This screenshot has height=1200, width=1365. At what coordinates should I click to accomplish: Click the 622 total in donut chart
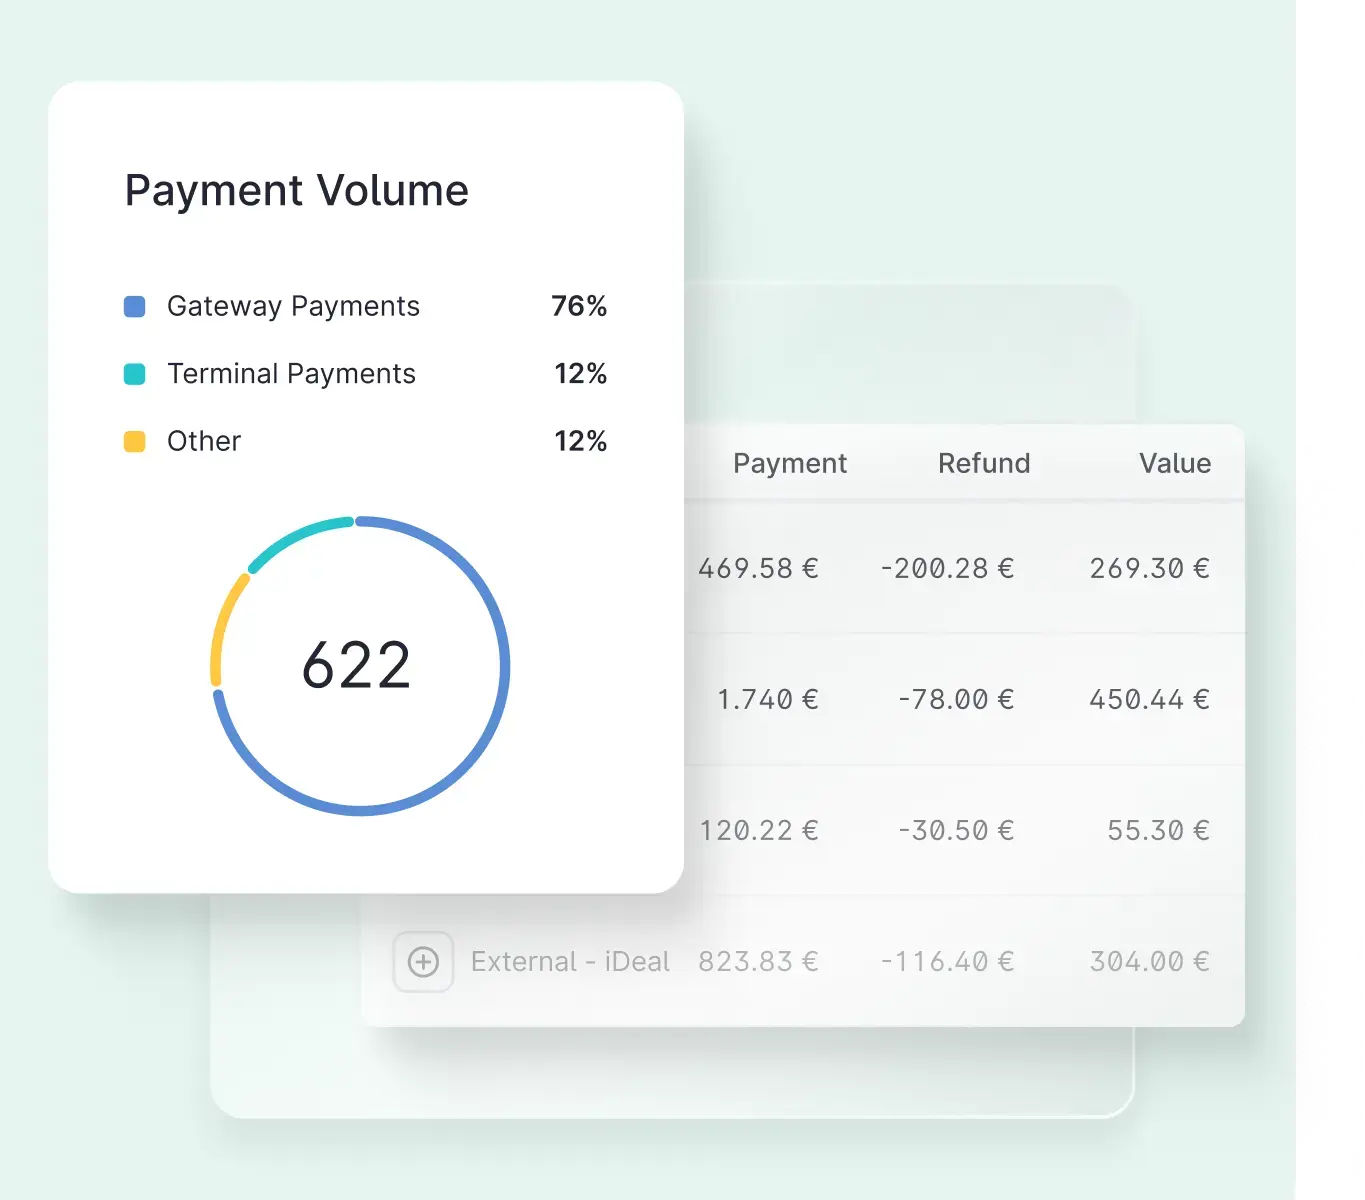[x=357, y=666]
